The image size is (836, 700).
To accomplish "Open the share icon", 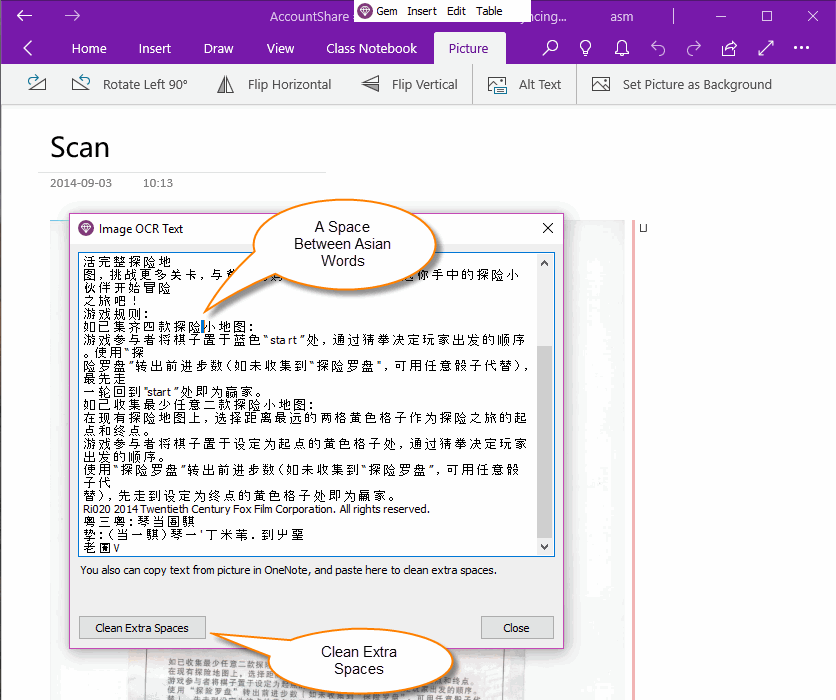I will (729, 49).
